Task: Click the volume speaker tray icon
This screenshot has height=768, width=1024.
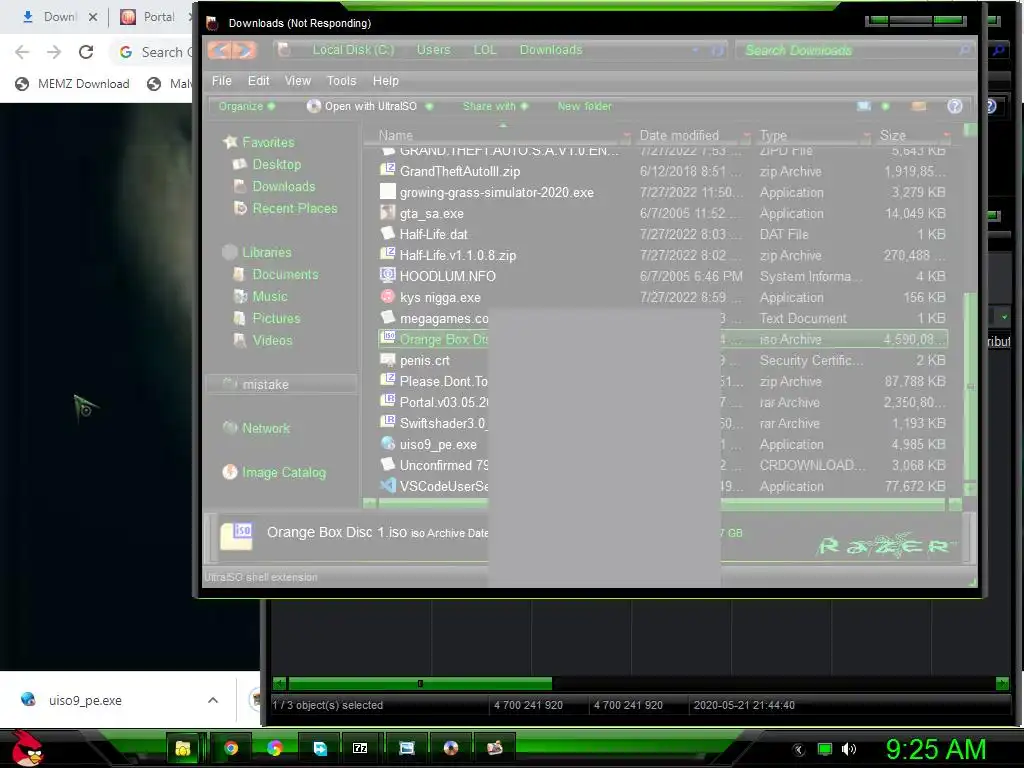Action: pyautogui.click(x=849, y=749)
